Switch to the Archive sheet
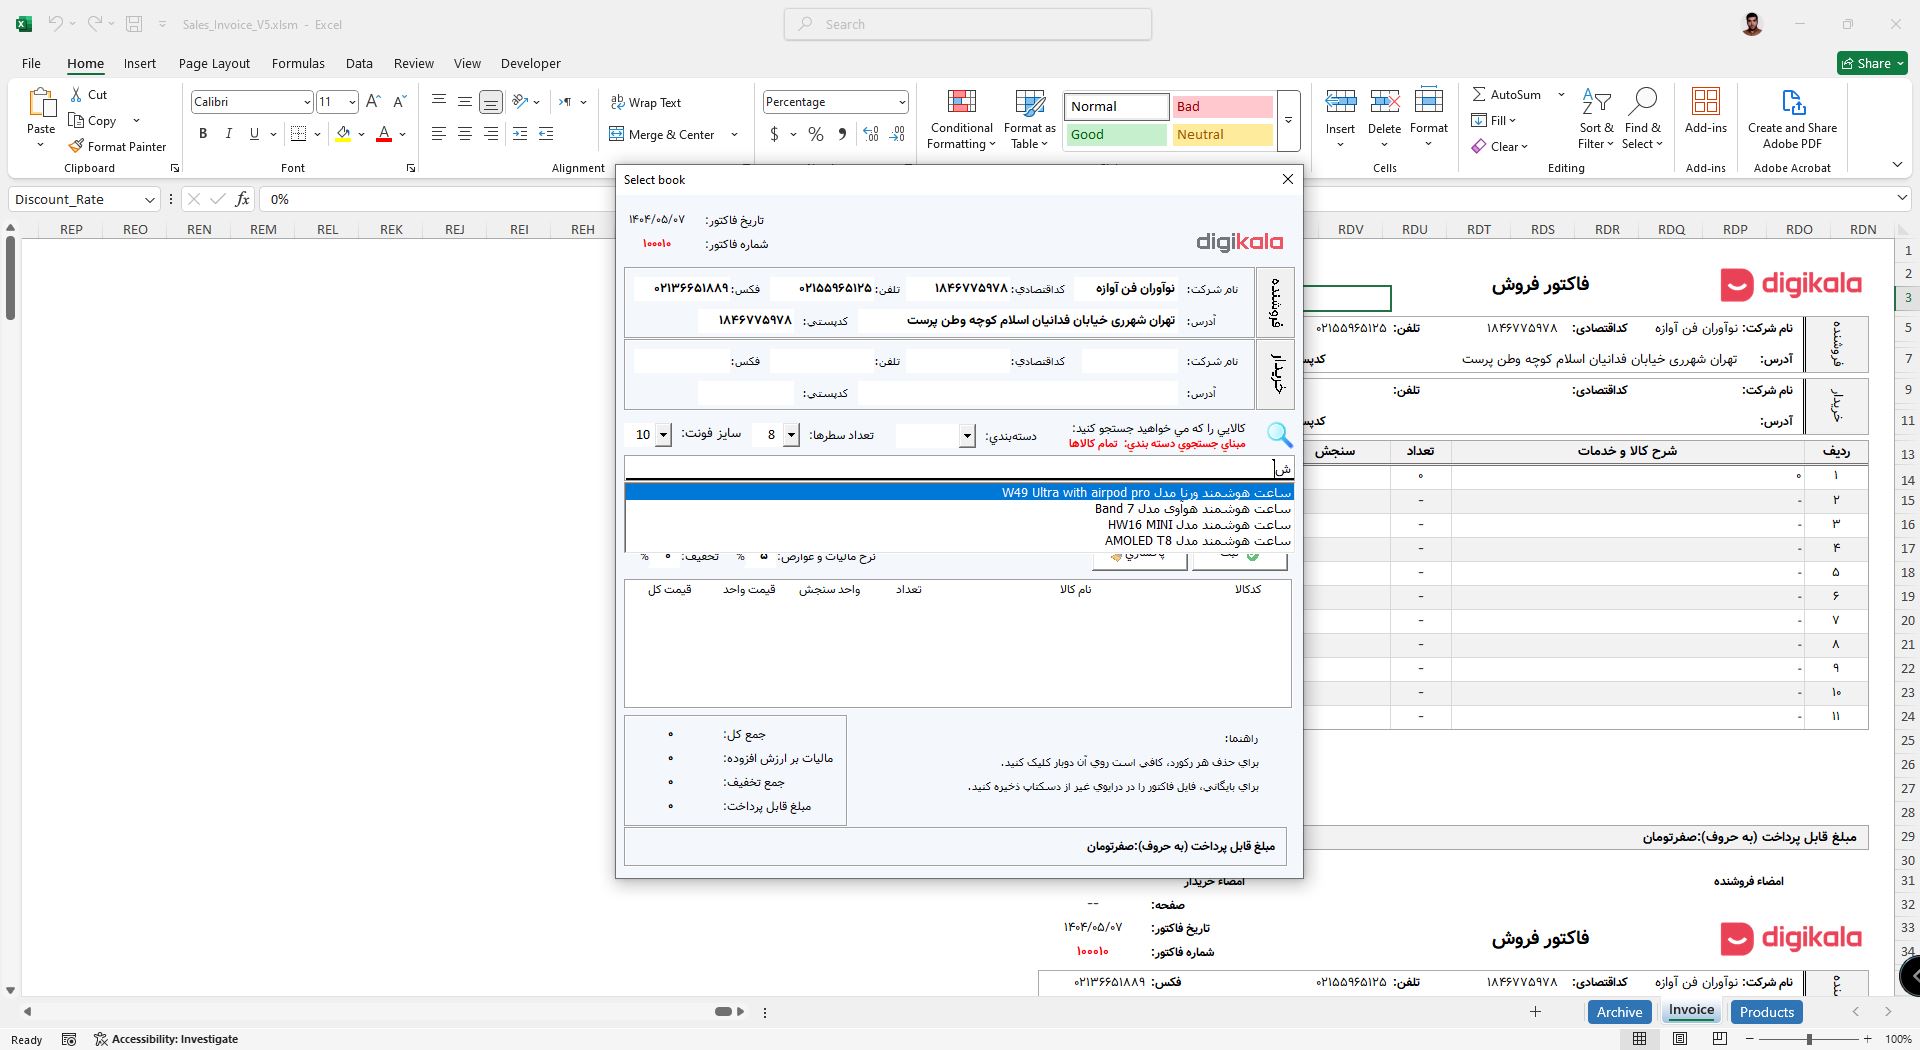Screen dimensions: 1920x1050 (1619, 1012)
